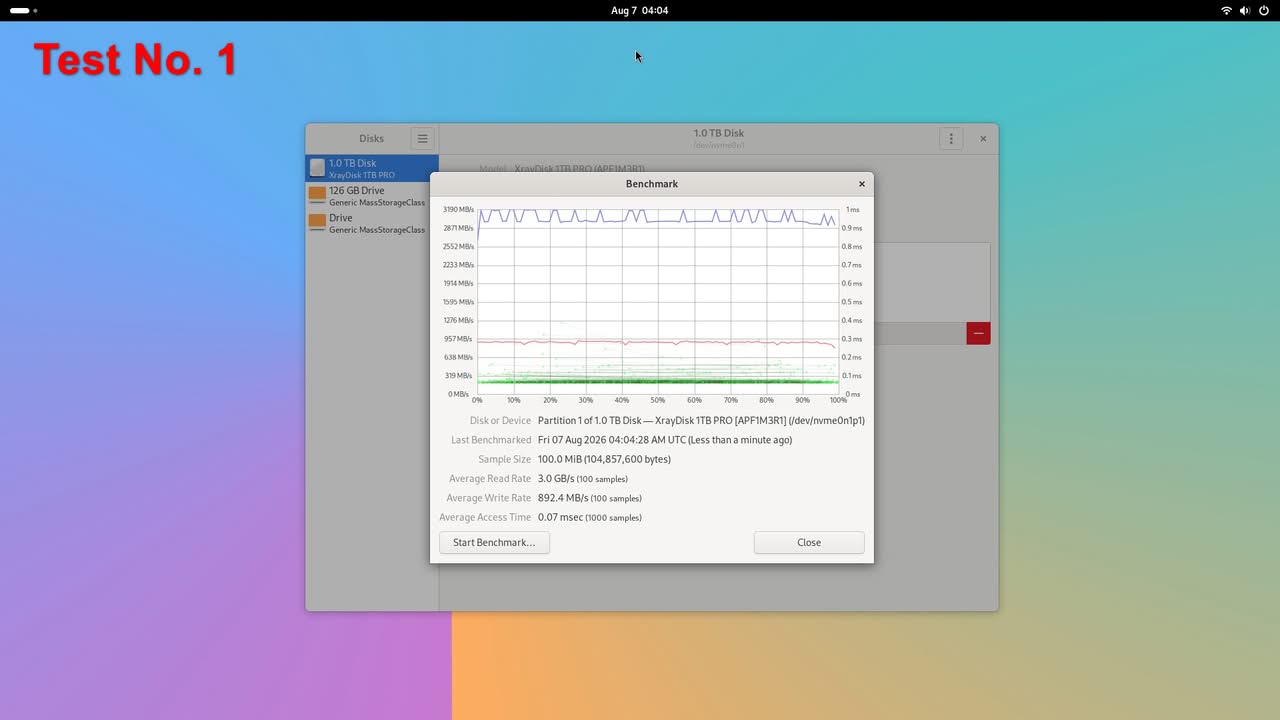Viewport: 1280px width, 720px height.
Task: Click the Wi-Fi status icon
Action: coord(1227,10)
